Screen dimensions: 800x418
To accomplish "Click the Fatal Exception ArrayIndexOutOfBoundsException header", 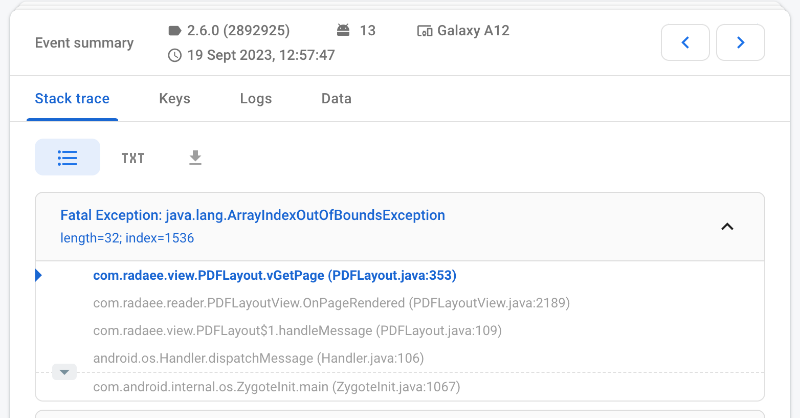I will 252,215.
